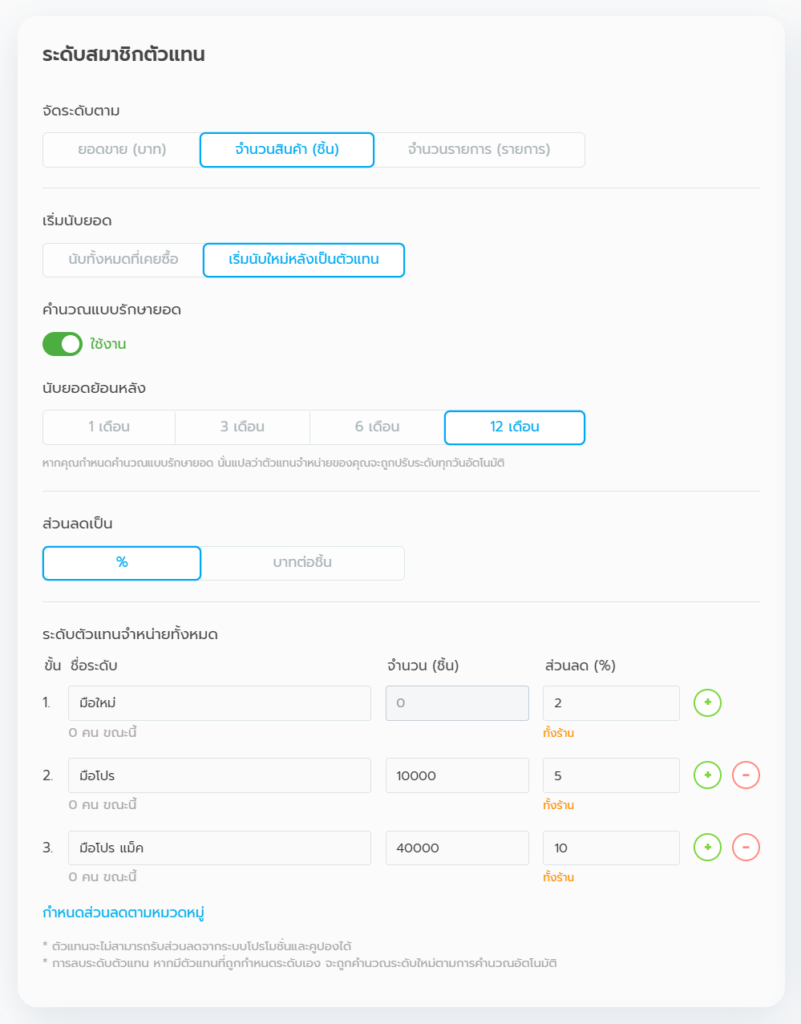Delete the มือโปร แม็ค level via minus icon
This screenshot has width=801, height=1024.
click(x=746, y=848)
